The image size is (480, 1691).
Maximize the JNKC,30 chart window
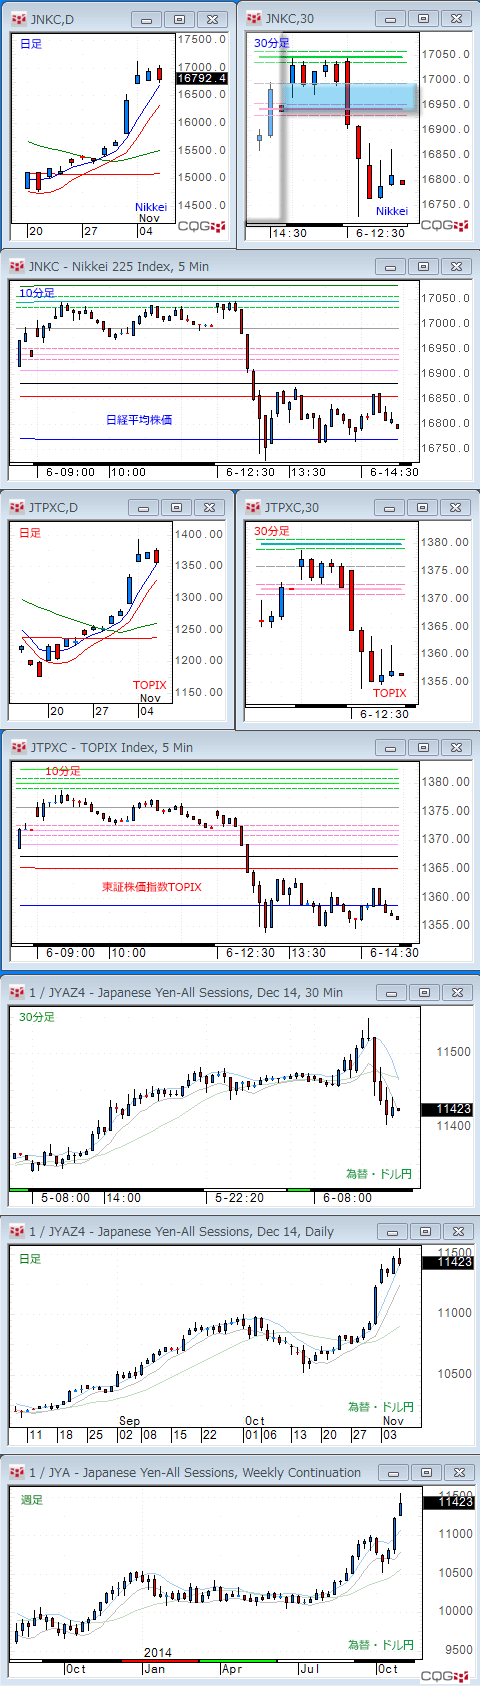(423, 19)
